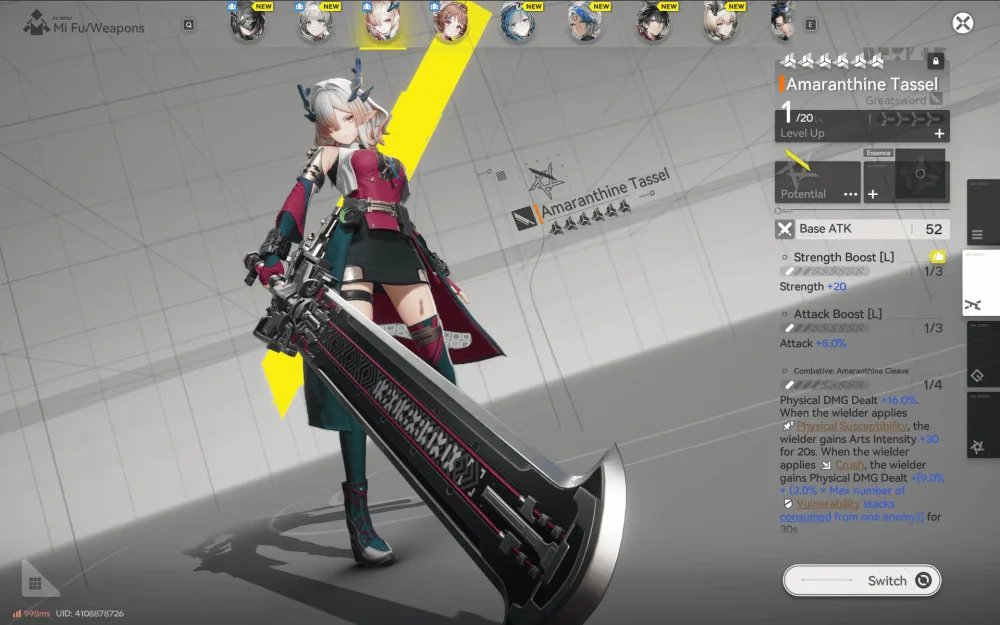
Task: Click the Attack Boost [L] skill name
Action: pos(837,314)
